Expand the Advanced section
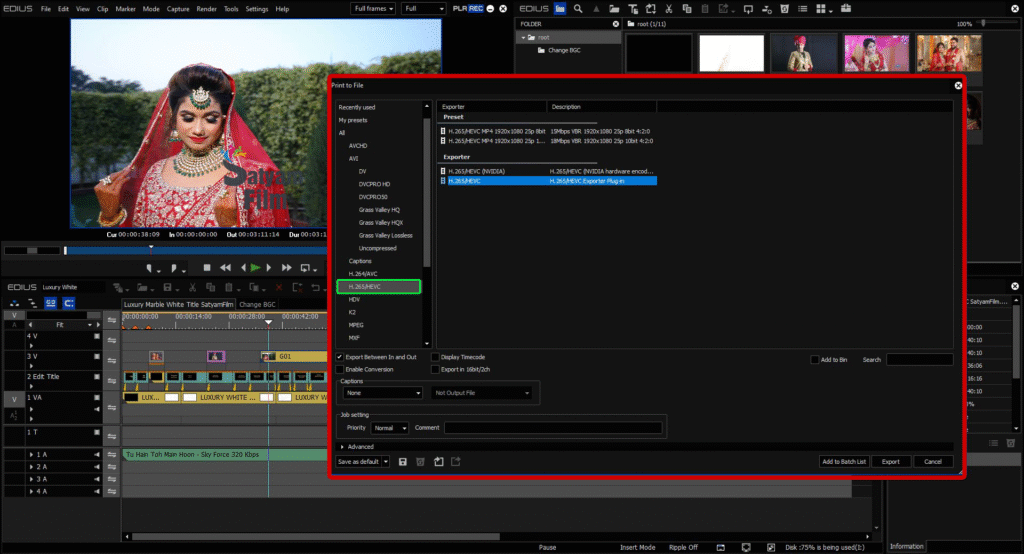Screen dimensions: 1024x554 pyautogui.click(x=342, y=447)
